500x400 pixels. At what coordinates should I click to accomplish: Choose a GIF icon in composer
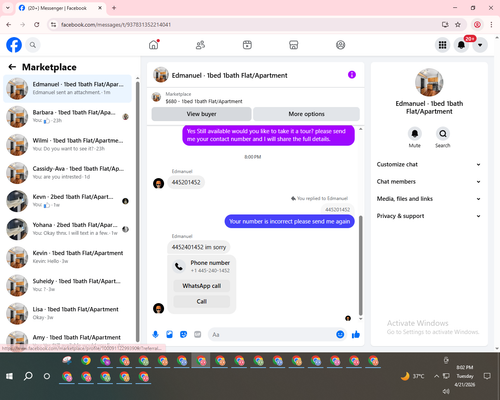coord(198,334)
